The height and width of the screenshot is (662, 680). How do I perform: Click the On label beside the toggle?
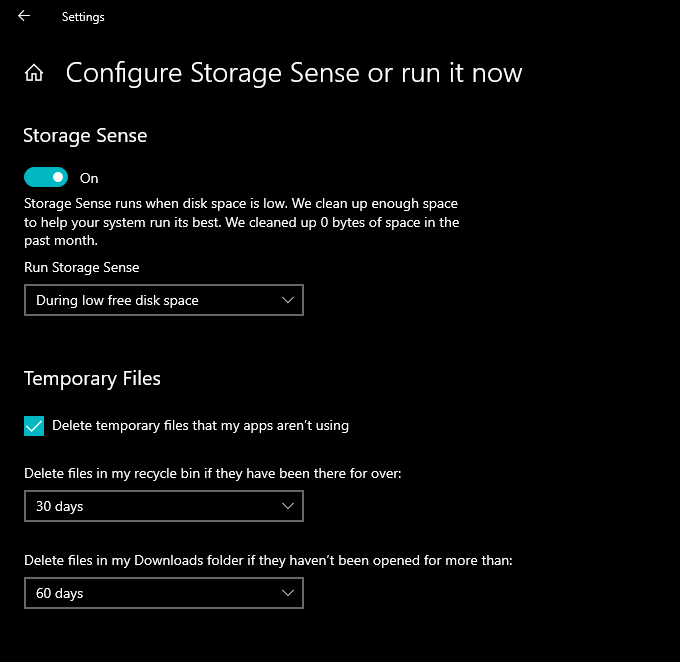89,178
